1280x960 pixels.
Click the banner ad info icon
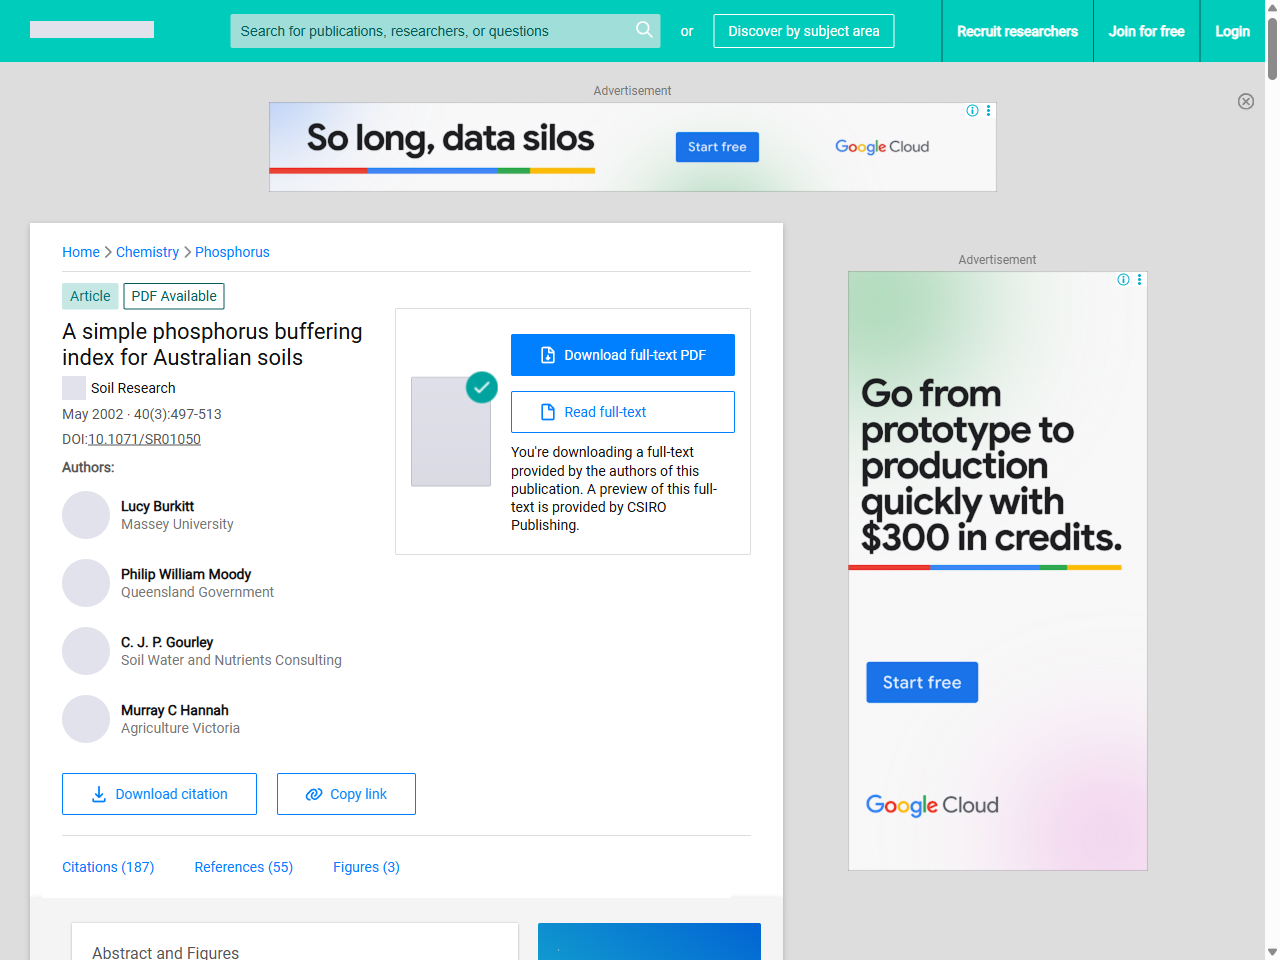[x=972, y=111]
